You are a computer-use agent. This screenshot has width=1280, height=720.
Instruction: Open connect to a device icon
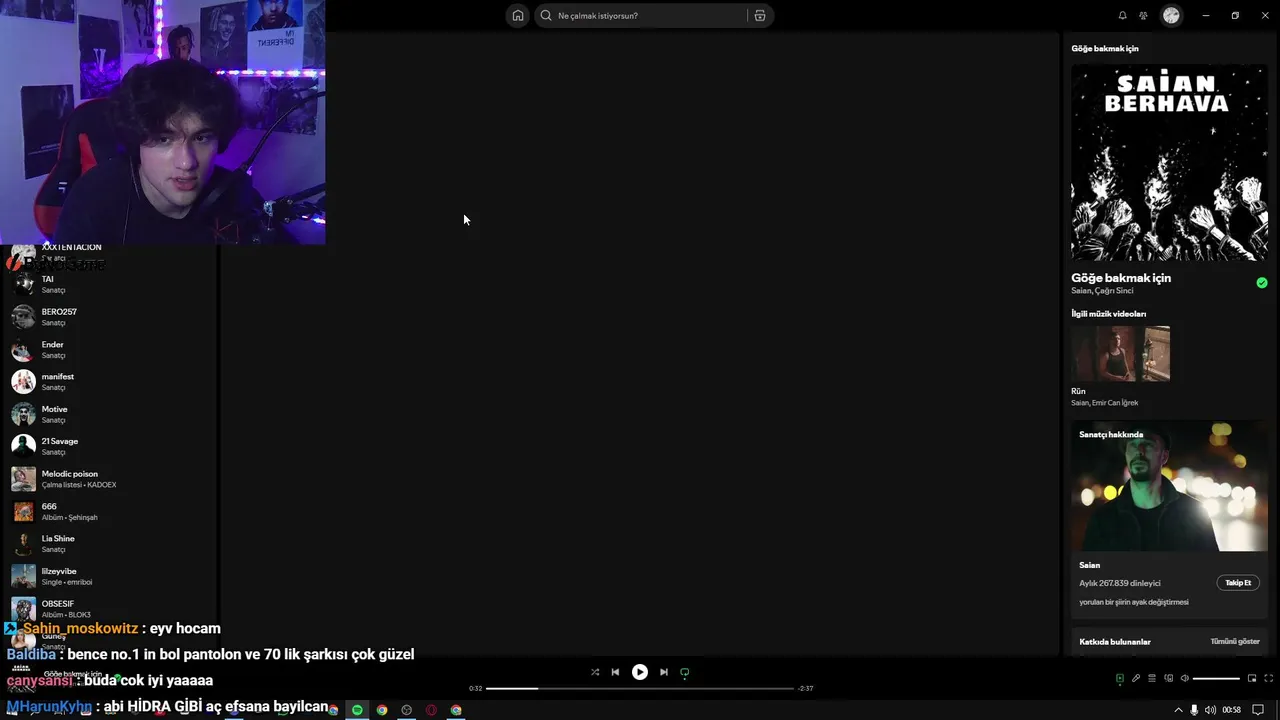pos(1168,679)
